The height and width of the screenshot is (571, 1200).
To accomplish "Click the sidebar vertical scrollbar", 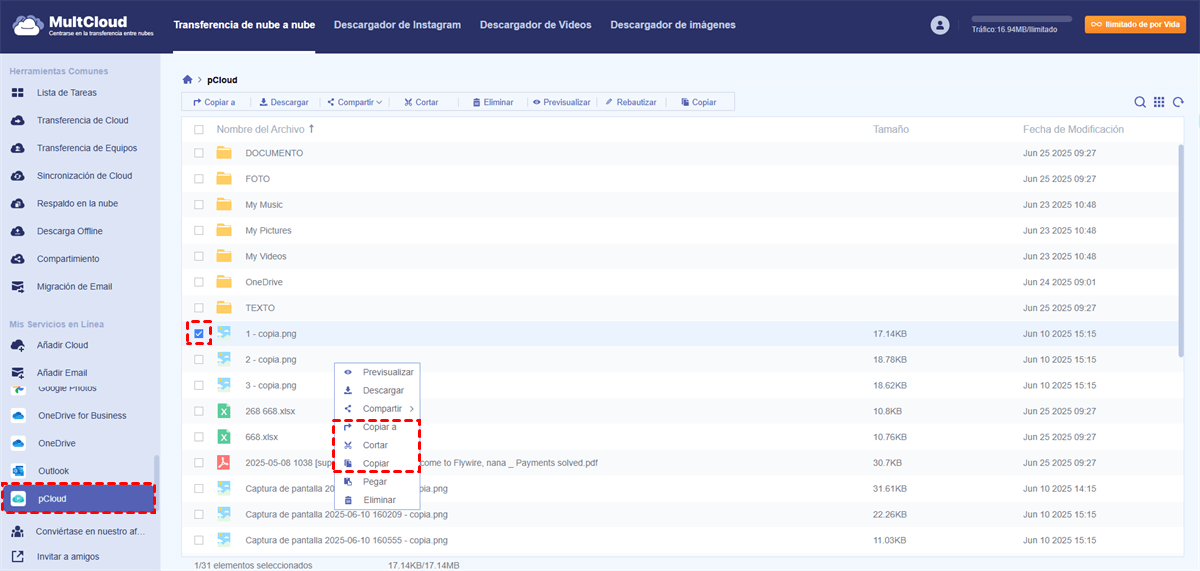I will click(156, 483).
